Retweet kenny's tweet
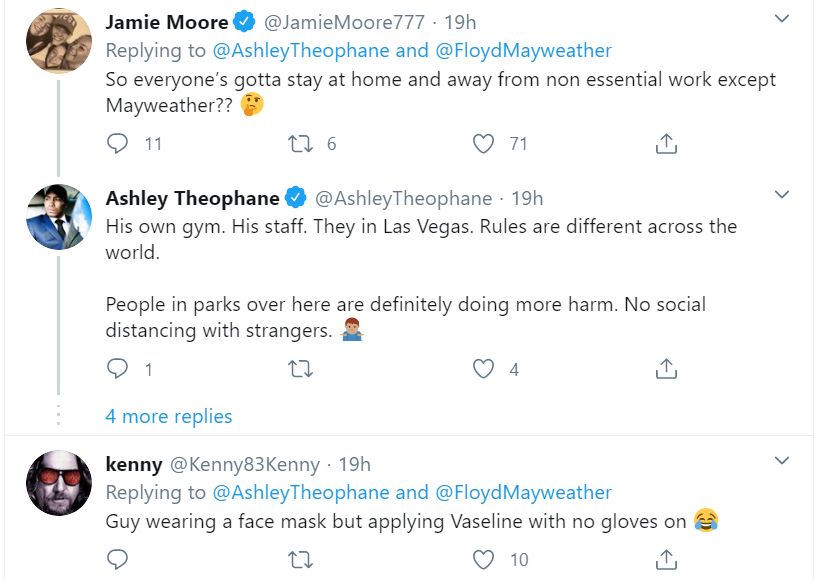816x579 pixels. [x=300, y=559]
